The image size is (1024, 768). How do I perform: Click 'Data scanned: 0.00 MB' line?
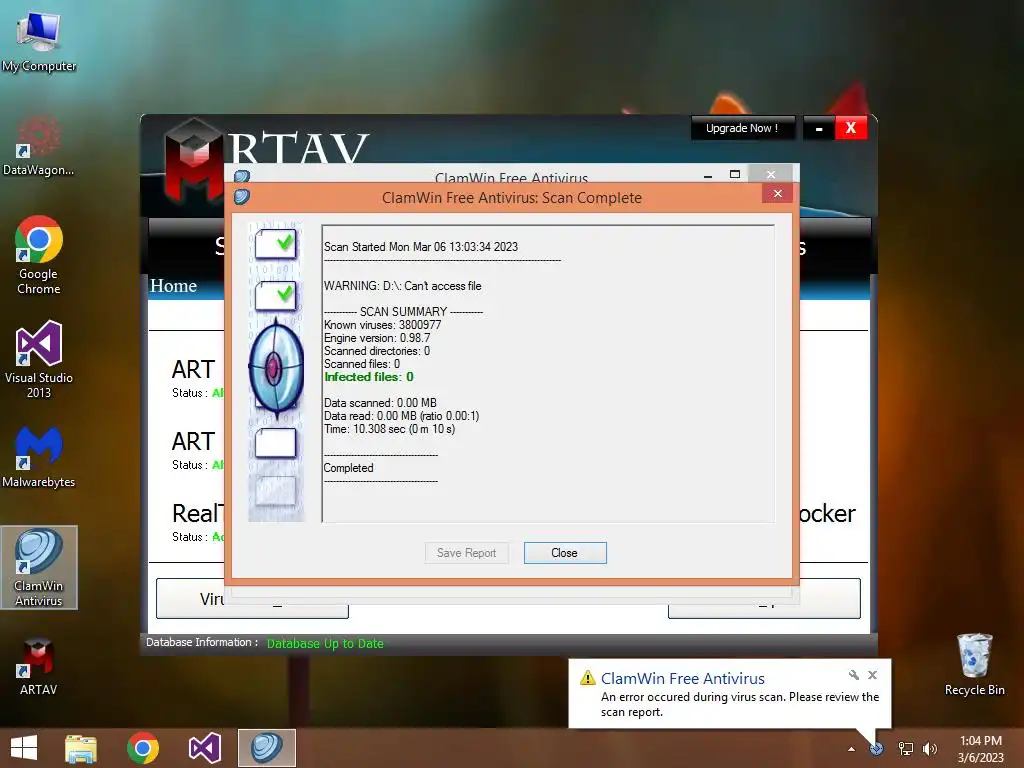[380, 403]
